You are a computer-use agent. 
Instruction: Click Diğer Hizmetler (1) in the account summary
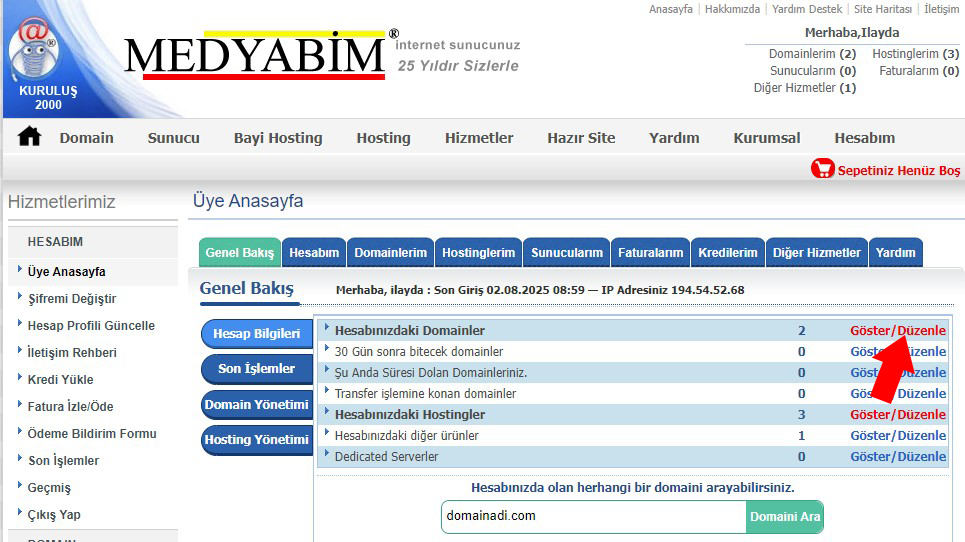[805, 88]
